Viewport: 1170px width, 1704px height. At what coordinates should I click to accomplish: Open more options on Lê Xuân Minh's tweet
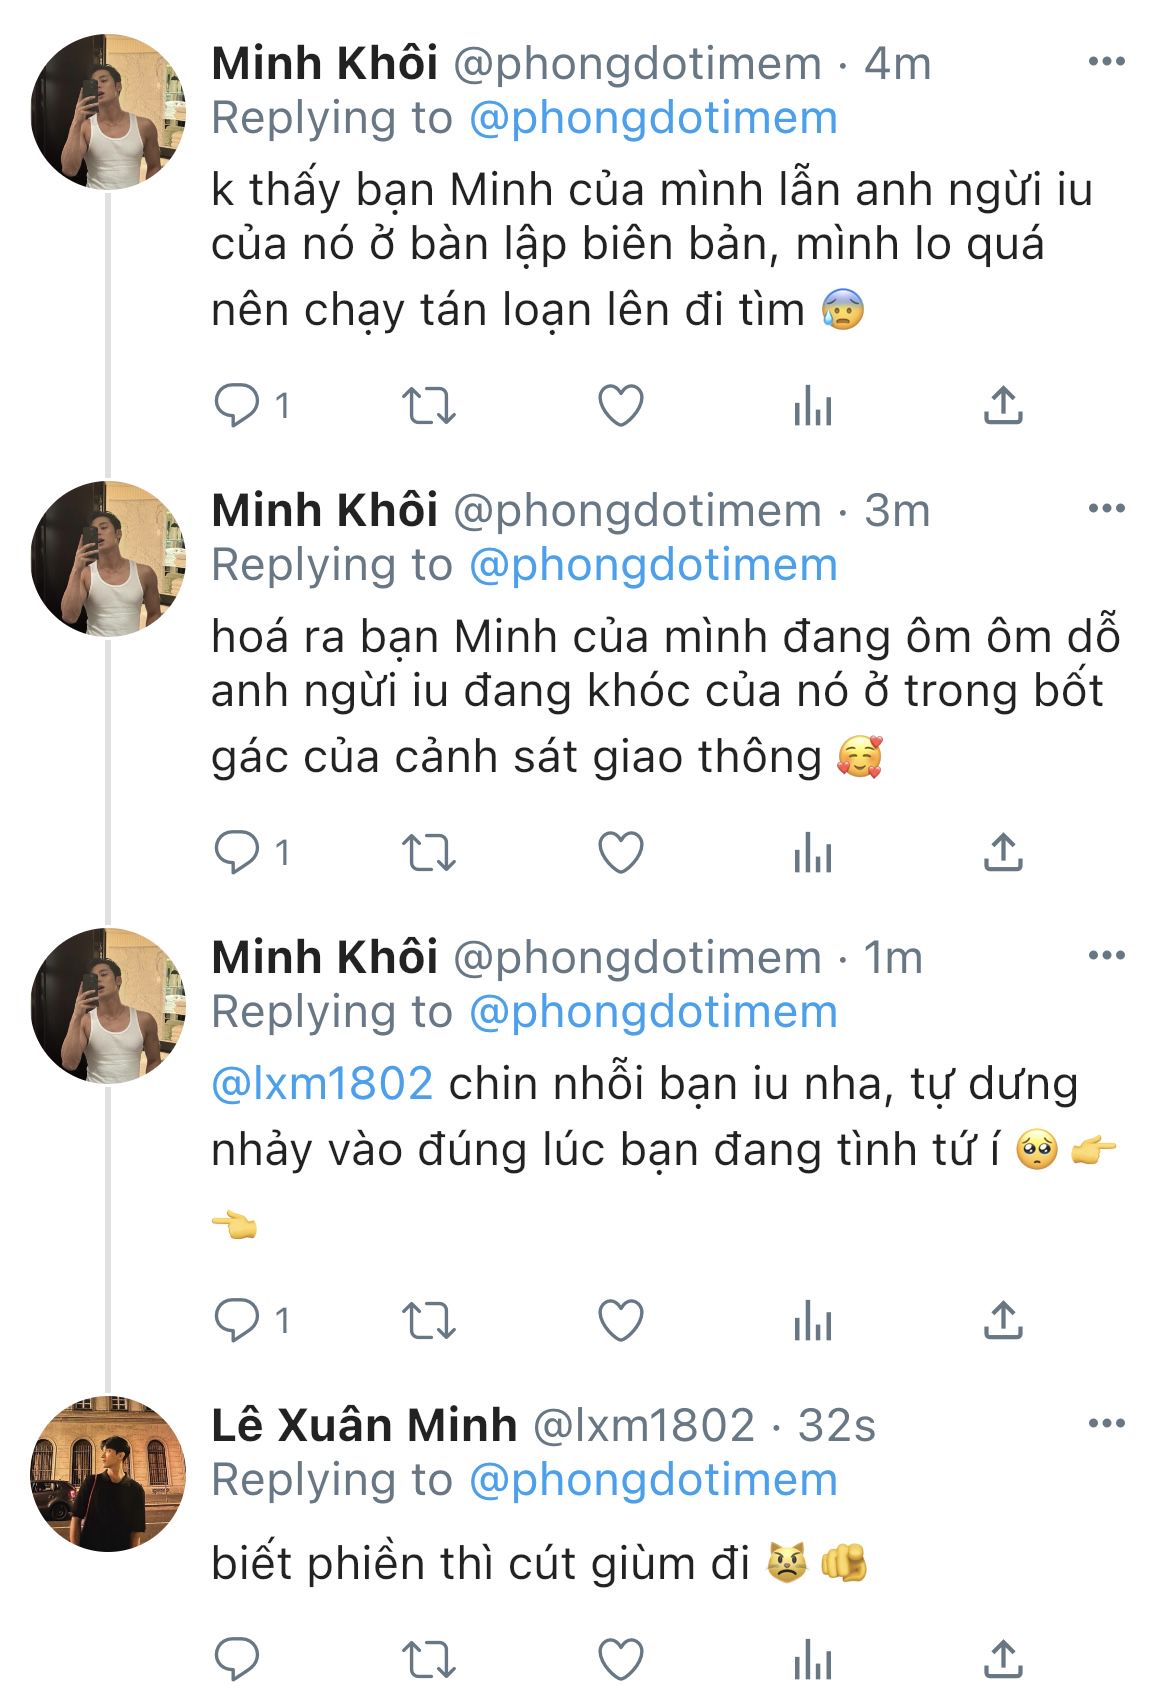coord(1106,1424)
